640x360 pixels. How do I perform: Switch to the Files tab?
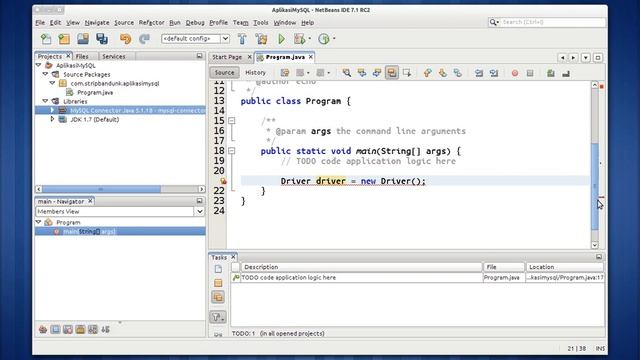[82, 56]
